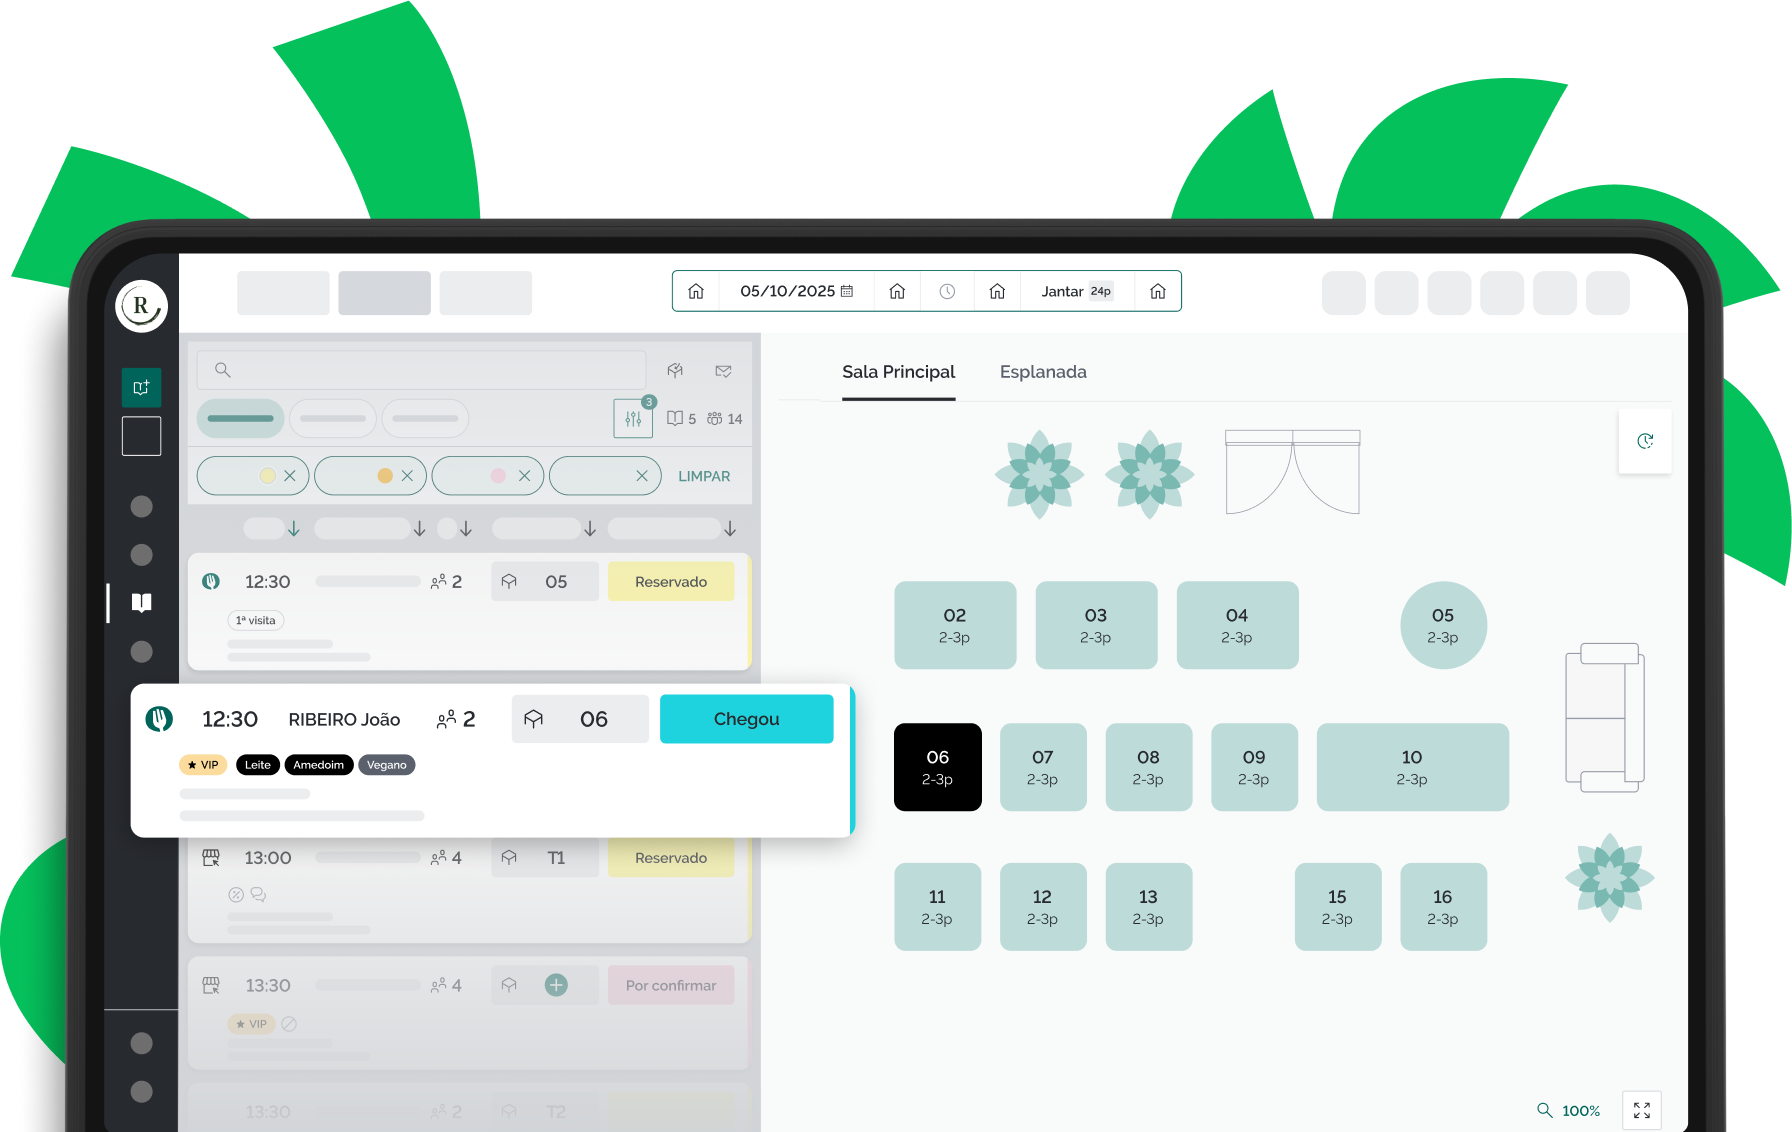Viewport: 1792px width, 1132px height.
Task: Remove the pink-dot filter chip
Action: click(x=524, y=476)
